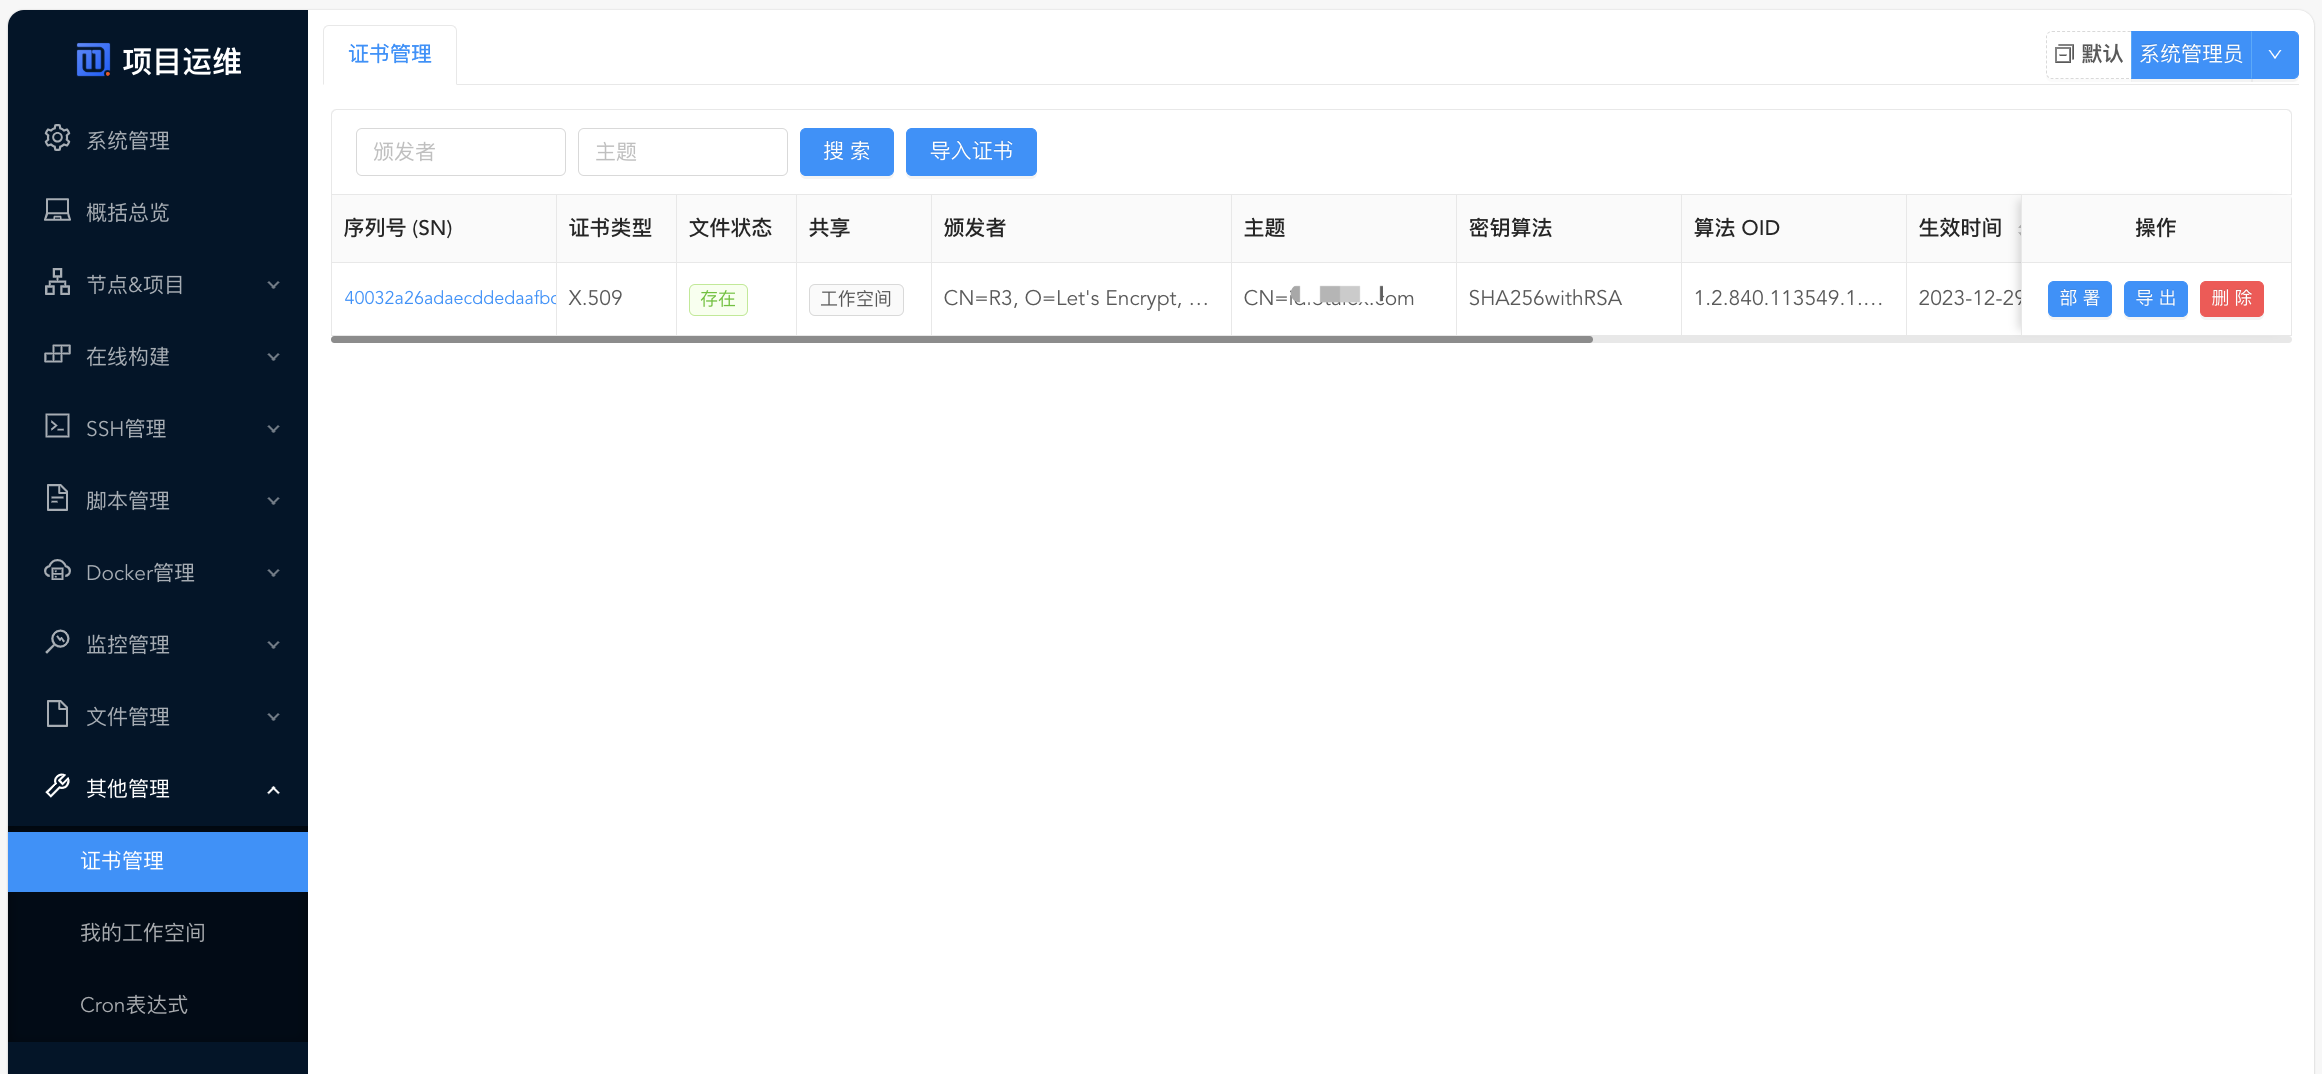
Task: Switch to the 证书管理 tab
Action: pos(389,54)
